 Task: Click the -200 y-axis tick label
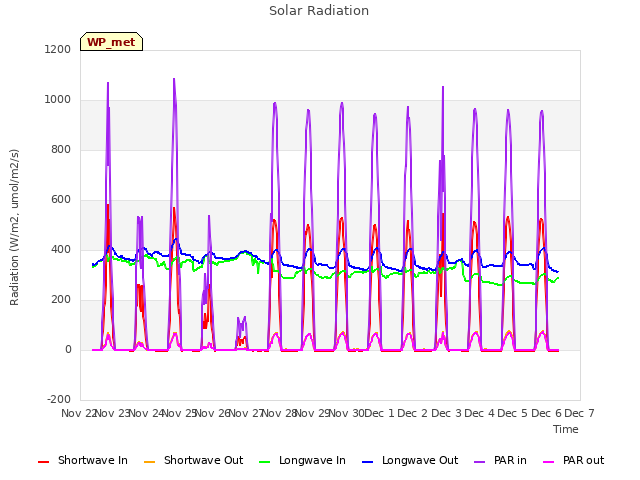point(59,399)
